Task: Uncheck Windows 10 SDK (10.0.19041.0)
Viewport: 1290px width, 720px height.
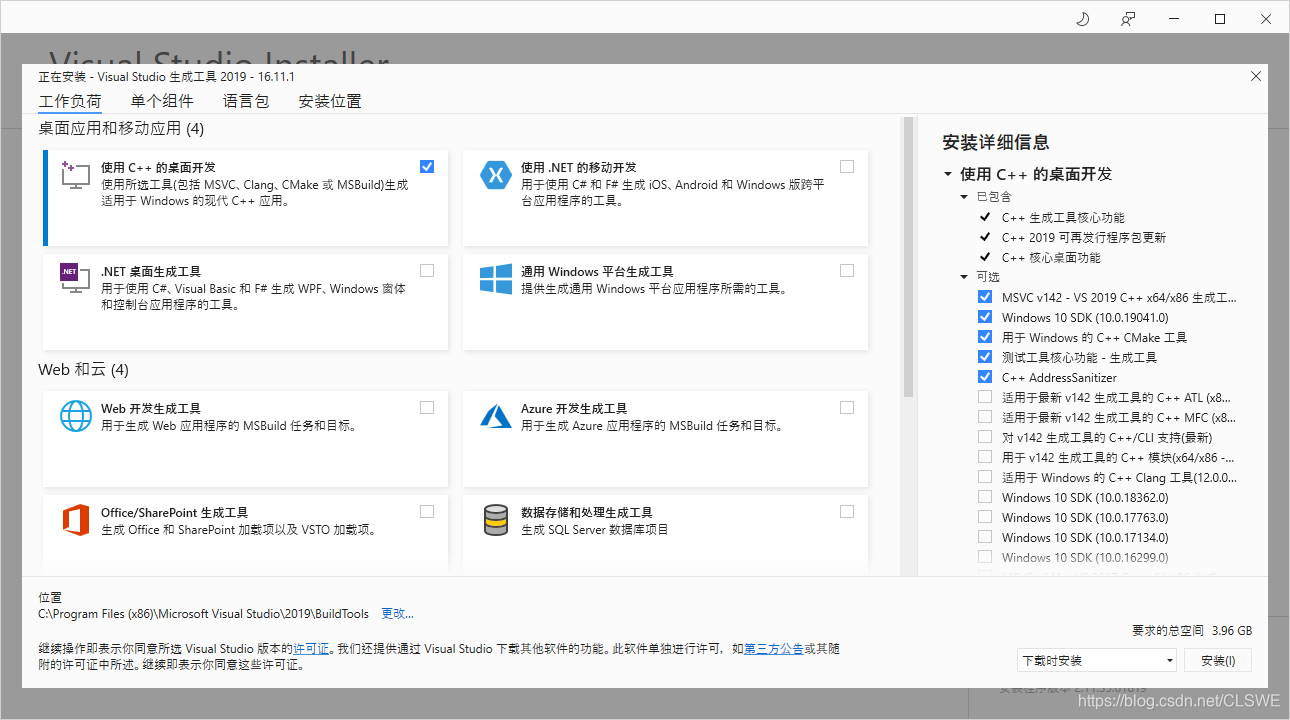Action: point(985,317)
